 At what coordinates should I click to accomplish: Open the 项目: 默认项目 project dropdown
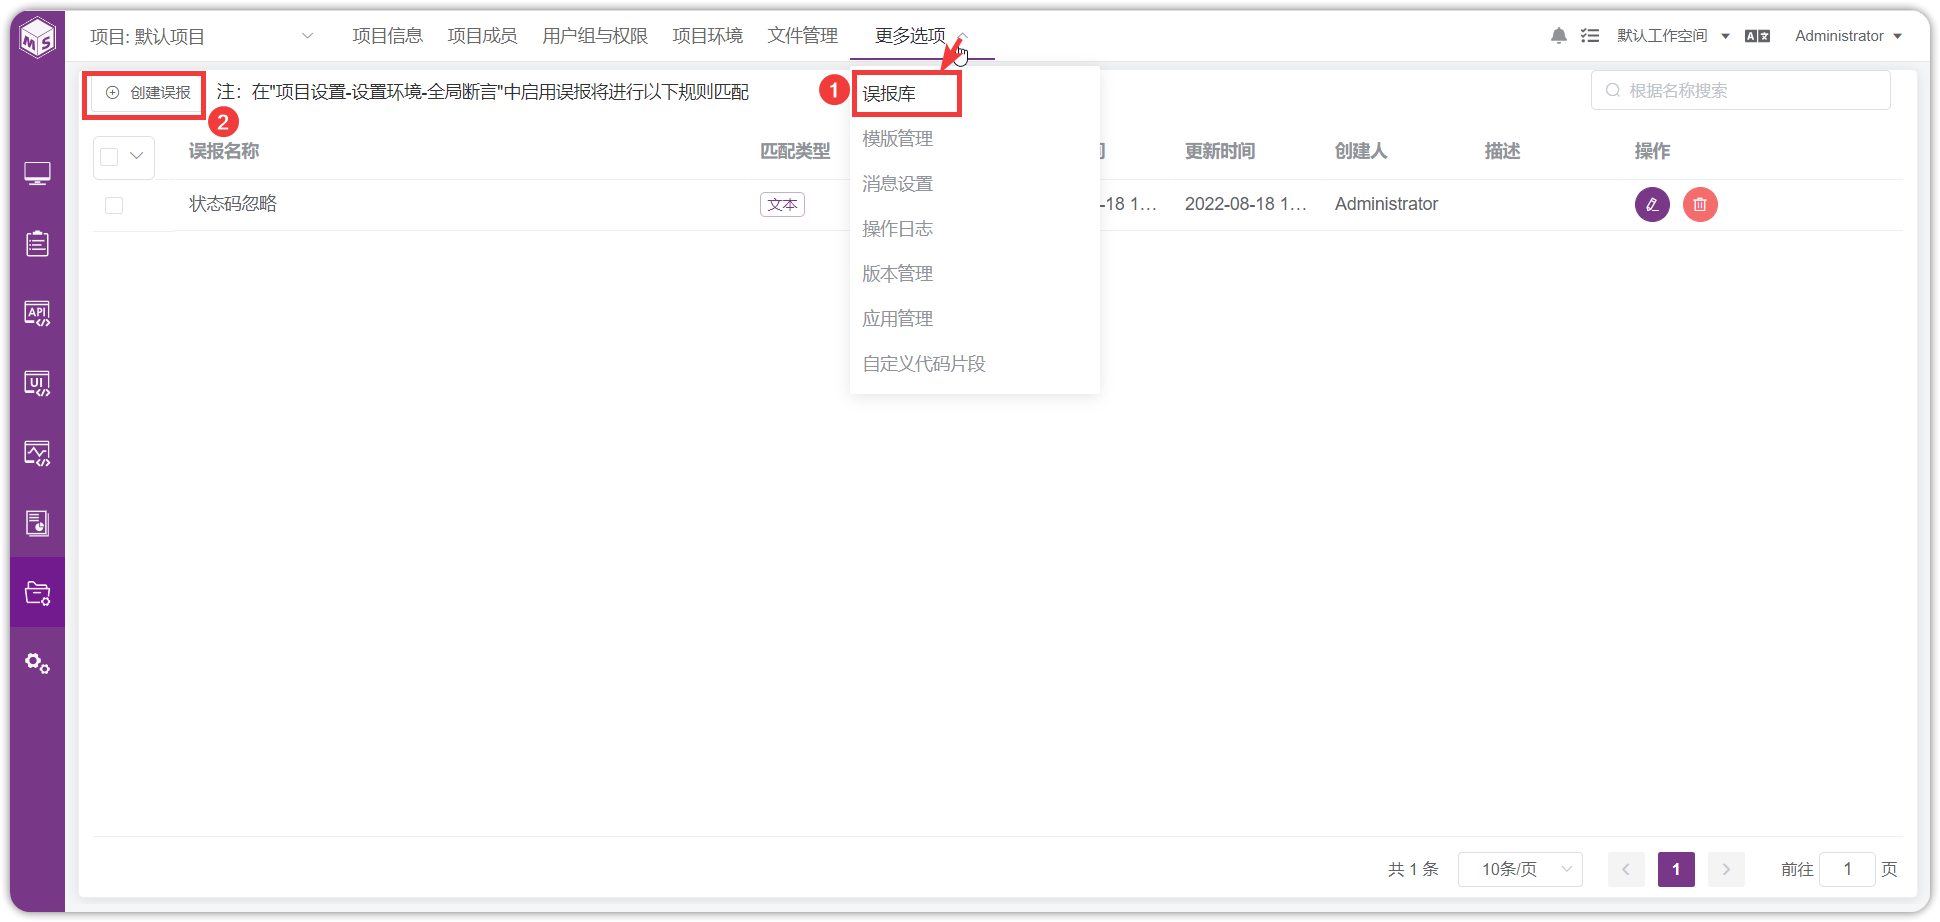tap(201, 37)
